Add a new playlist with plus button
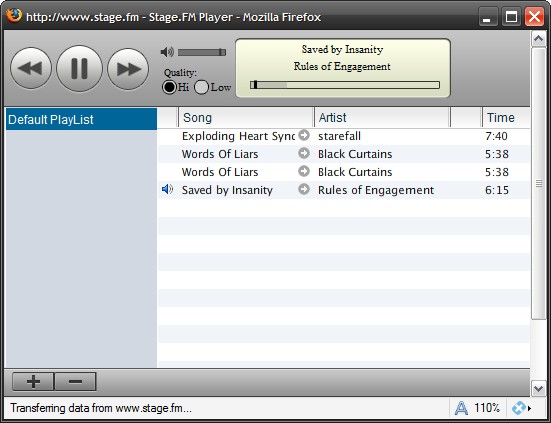Image resolution: width=551 pixels, height=423 pixels. coord(33,382)
